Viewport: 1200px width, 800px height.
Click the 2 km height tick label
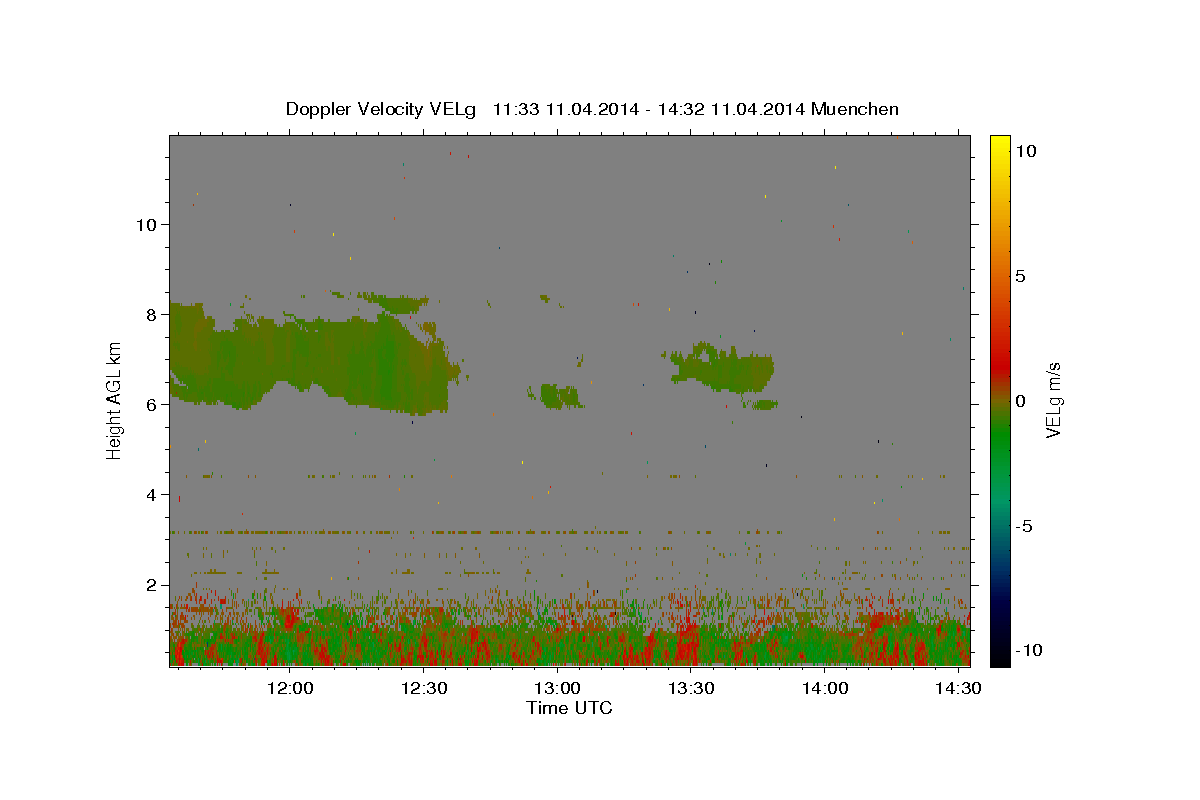pyautogui.click(x=152, y=584)
